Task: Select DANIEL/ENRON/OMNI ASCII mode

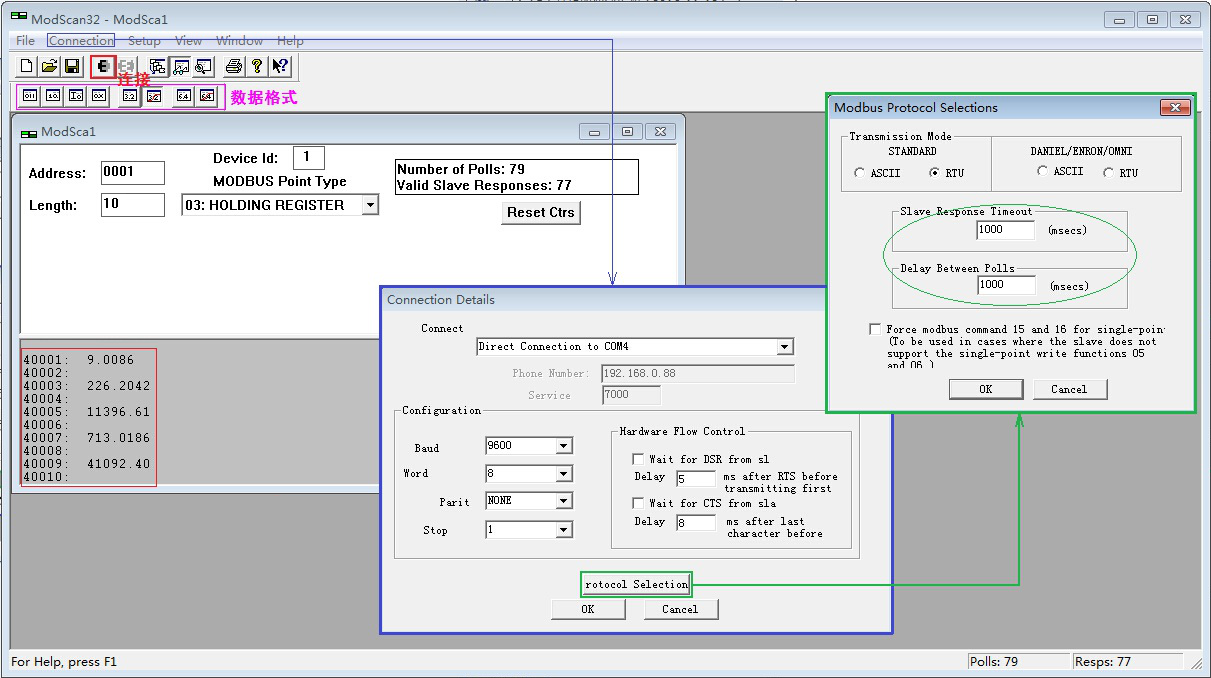Action: click(x=1043, y=172)
